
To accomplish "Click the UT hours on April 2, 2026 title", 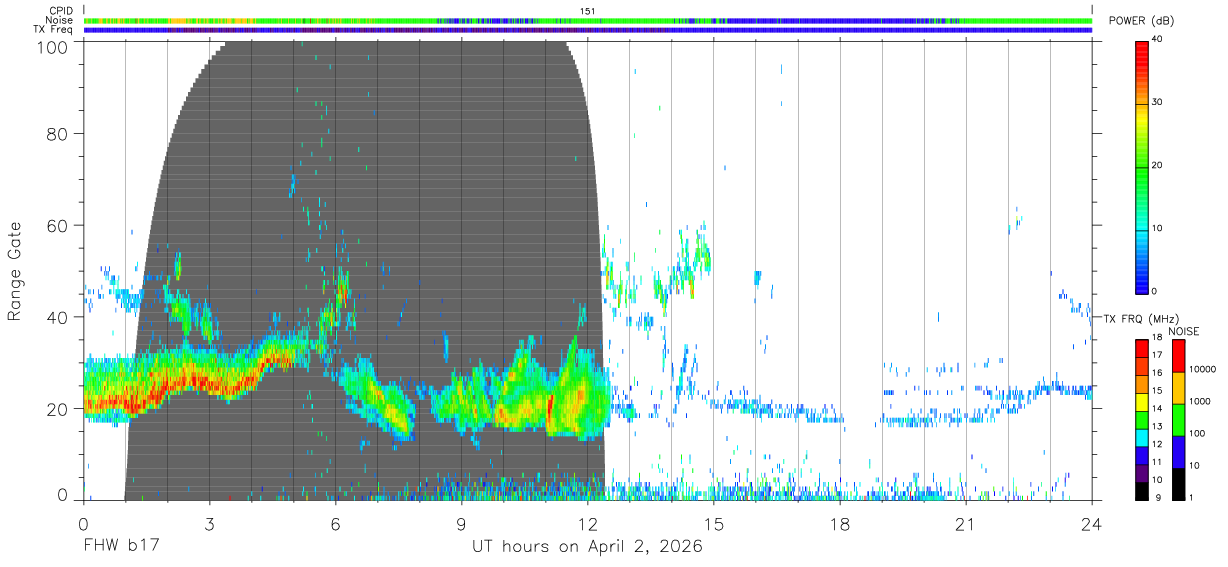I will point(587,547).
